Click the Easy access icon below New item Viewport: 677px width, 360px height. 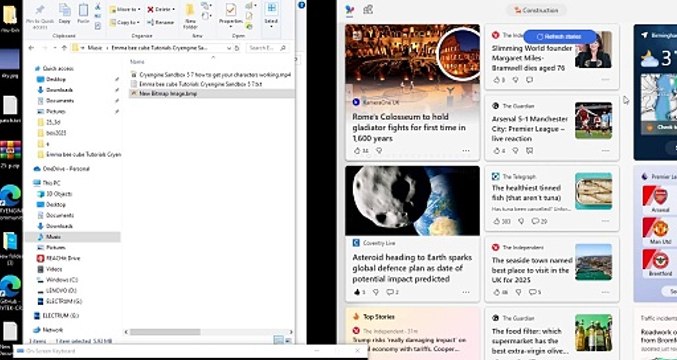click(x=206, y=16)
